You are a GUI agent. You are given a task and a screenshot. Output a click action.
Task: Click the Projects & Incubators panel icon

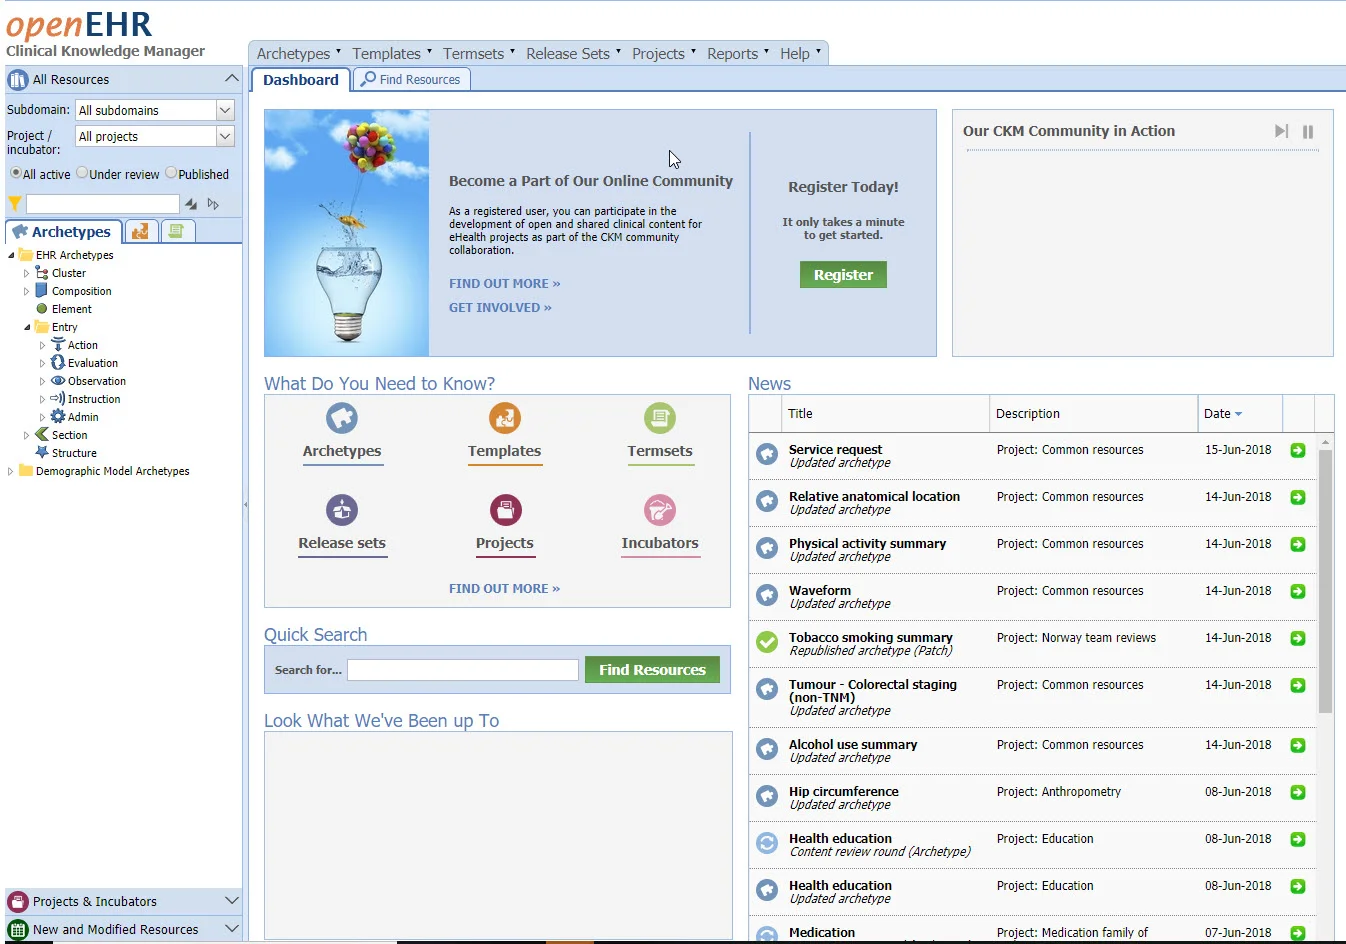(18, 902)
